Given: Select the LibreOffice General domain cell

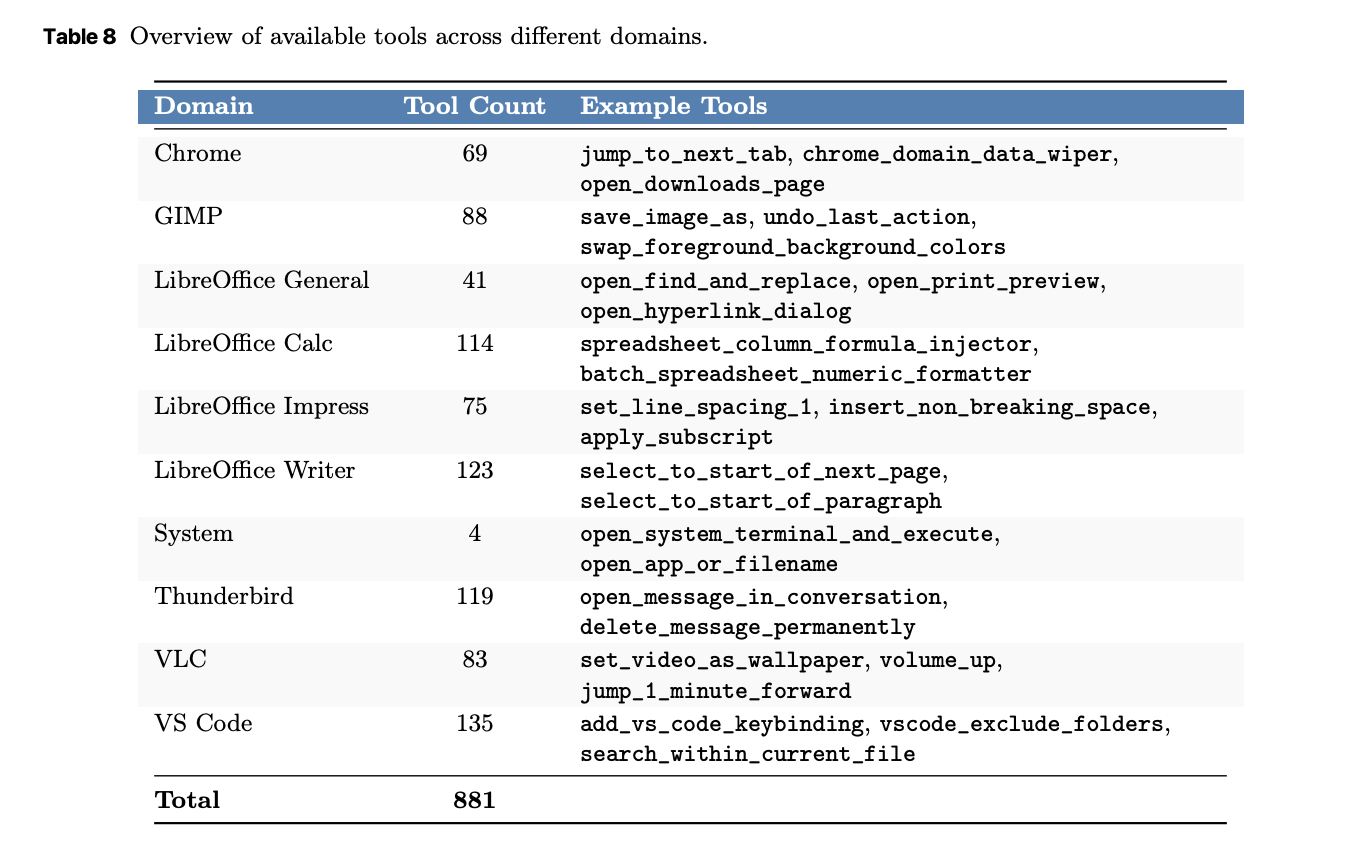Looking at the screenshot, I should (262, 280).
